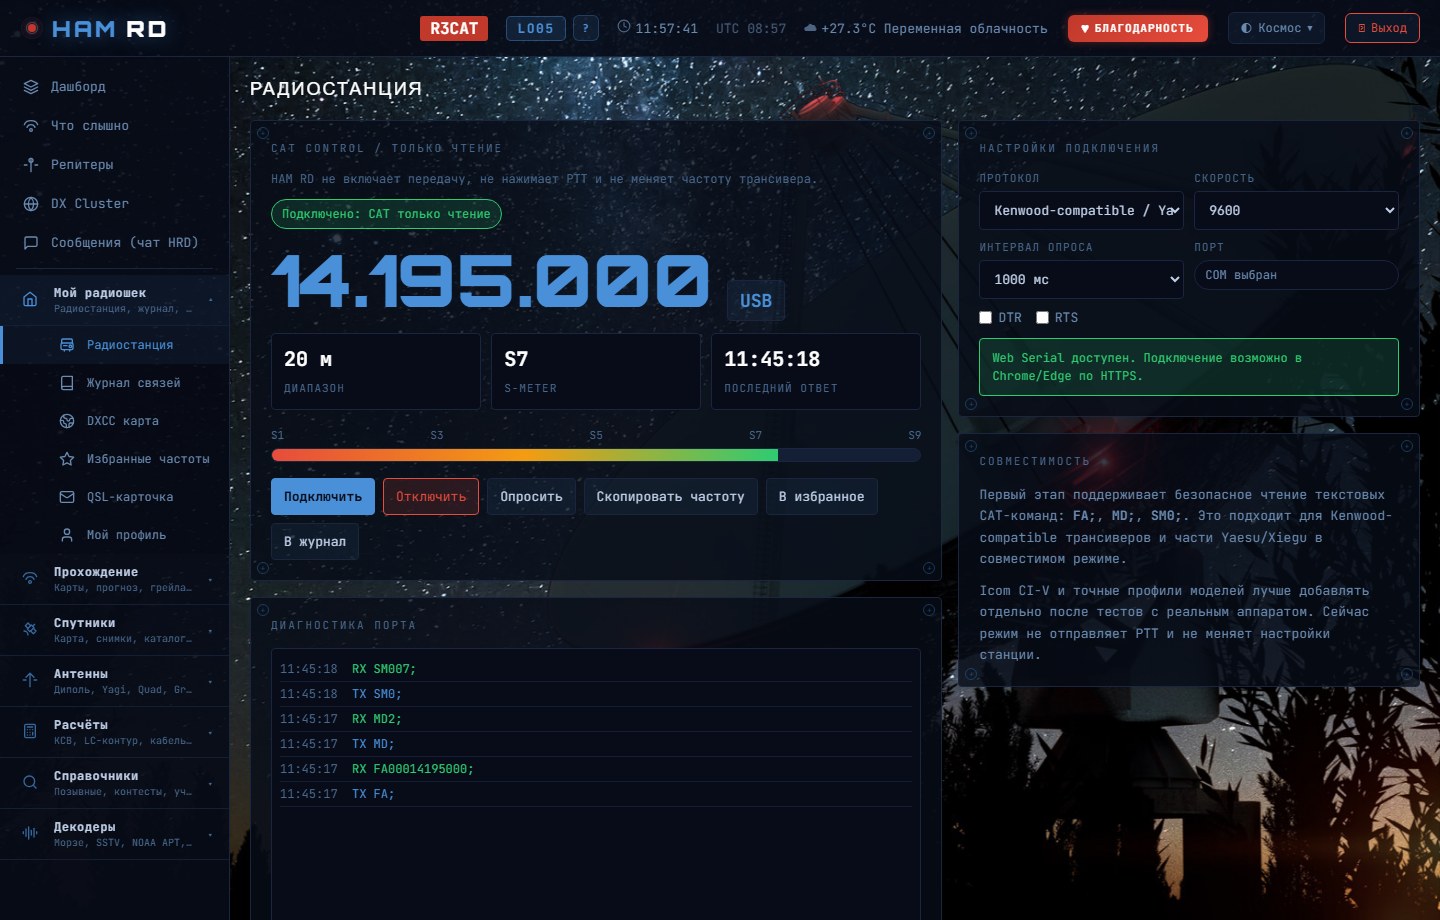Viewport: 1440px width, 920px height.
Task: Switch the Космос theme selector
Action: (1276, 28)
